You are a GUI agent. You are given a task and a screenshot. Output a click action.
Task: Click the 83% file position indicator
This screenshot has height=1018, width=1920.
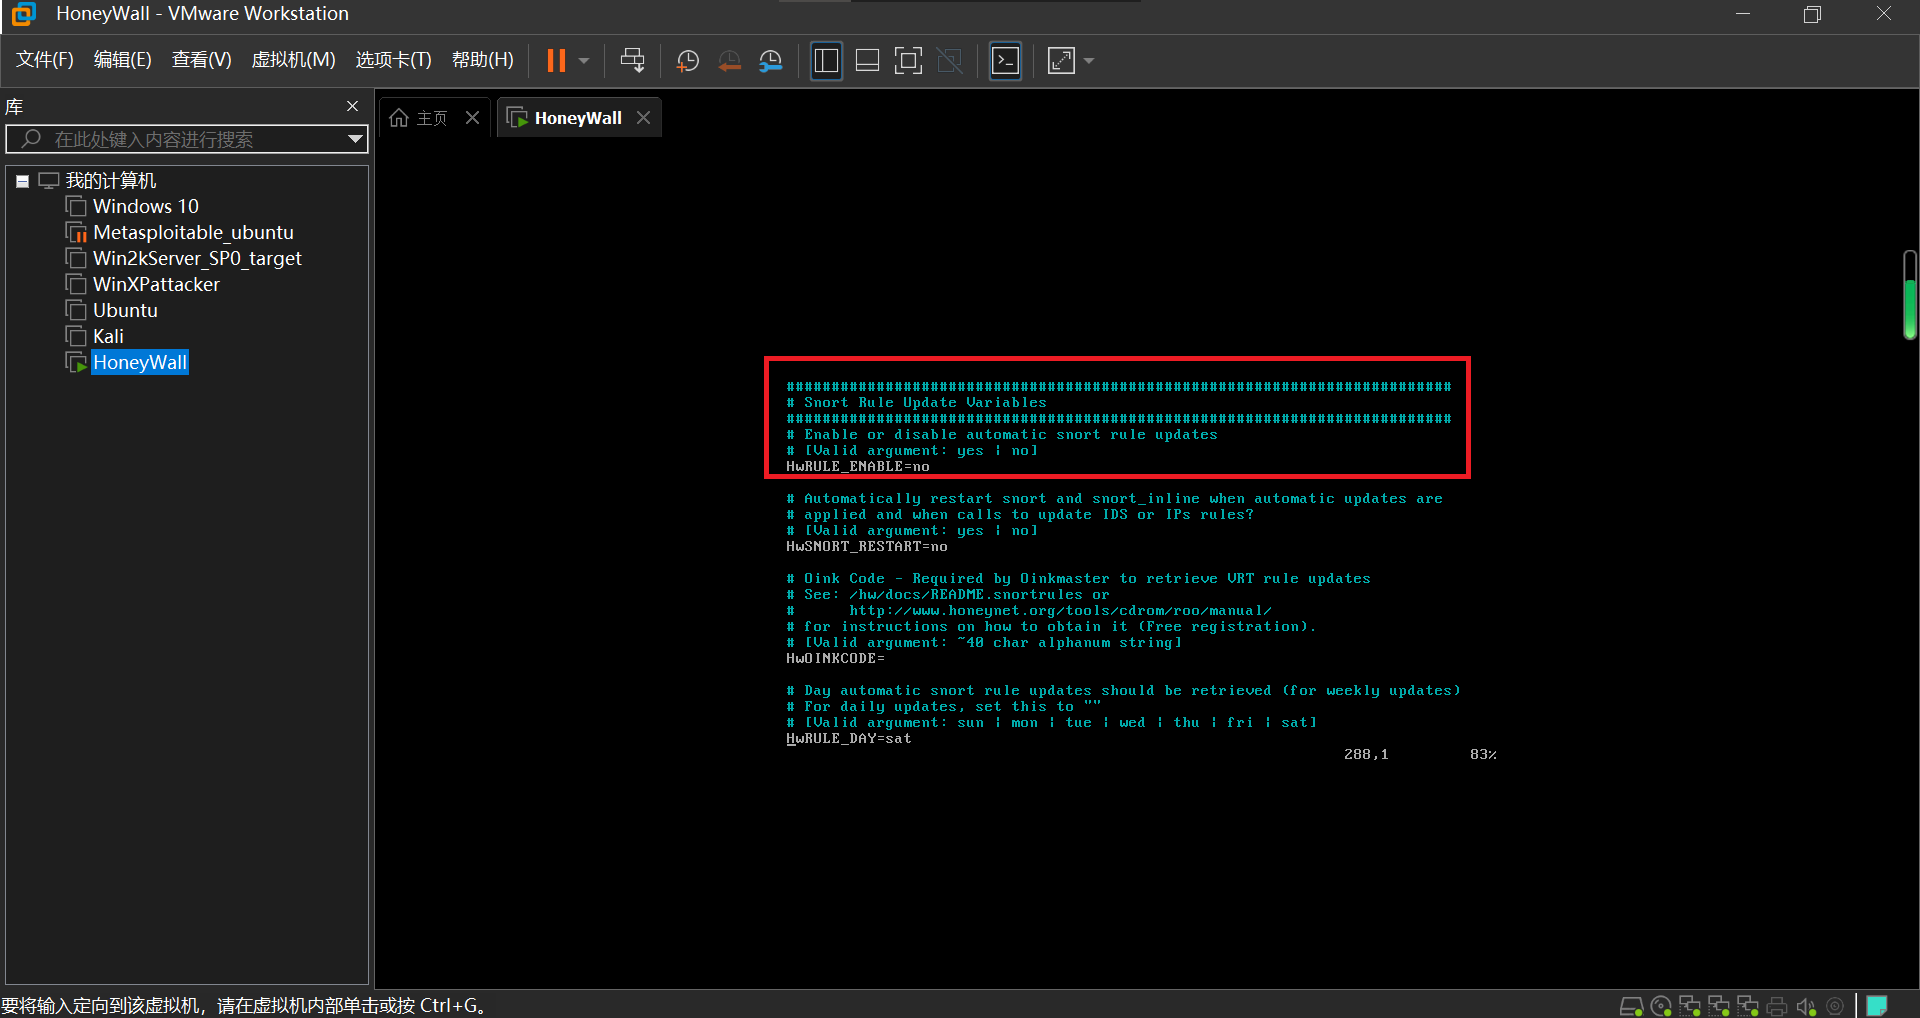[1483, 755]
